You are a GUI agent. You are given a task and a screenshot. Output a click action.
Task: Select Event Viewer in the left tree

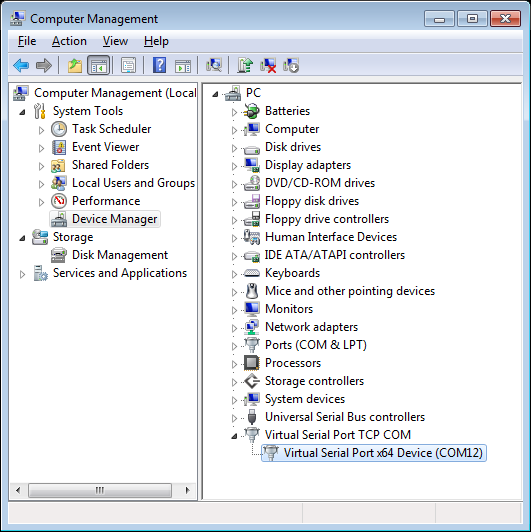[106, 147]
